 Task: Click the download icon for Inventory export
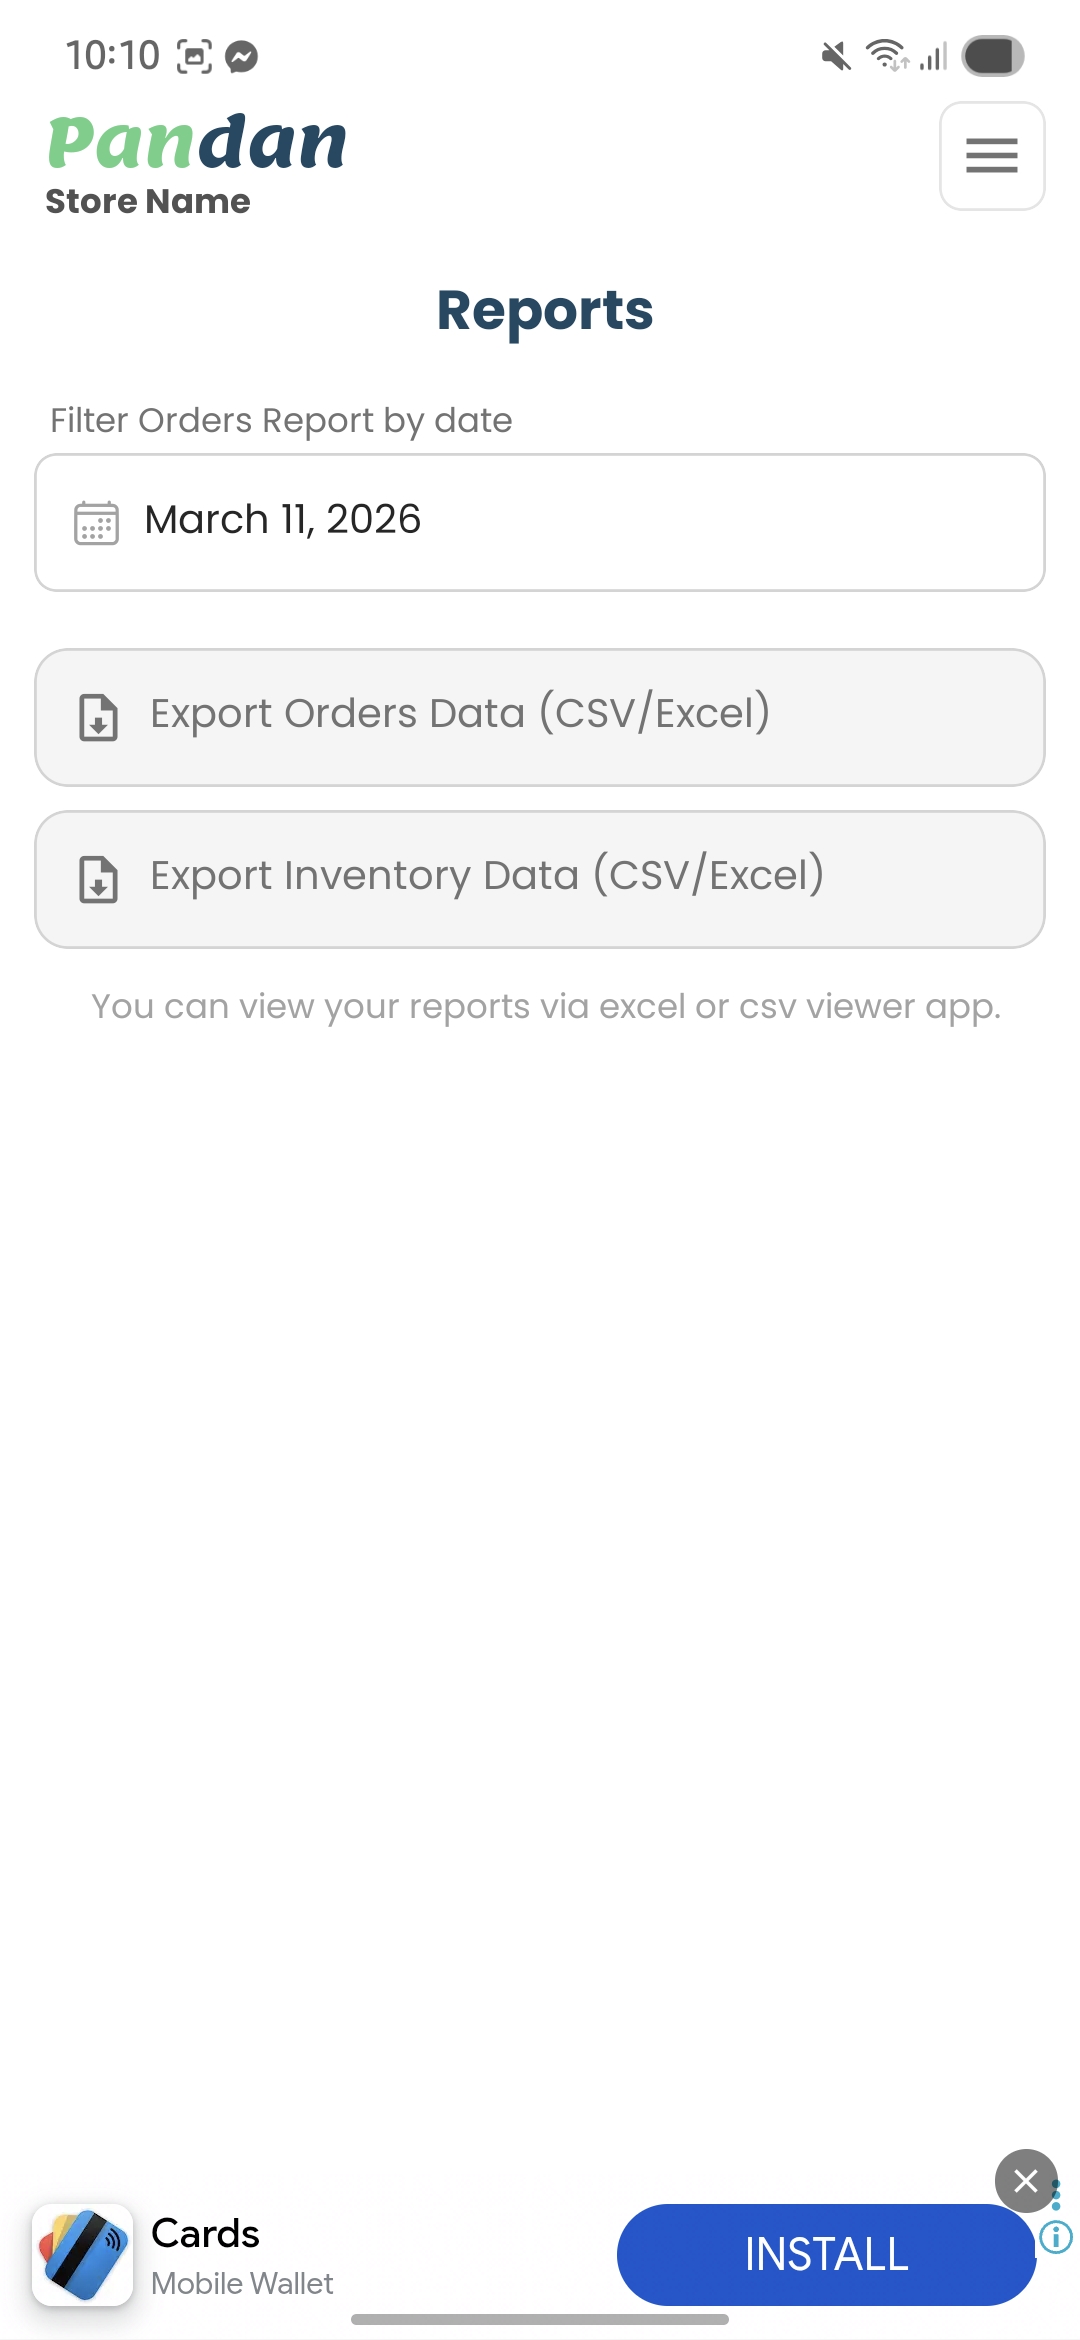tap(98, 879)
